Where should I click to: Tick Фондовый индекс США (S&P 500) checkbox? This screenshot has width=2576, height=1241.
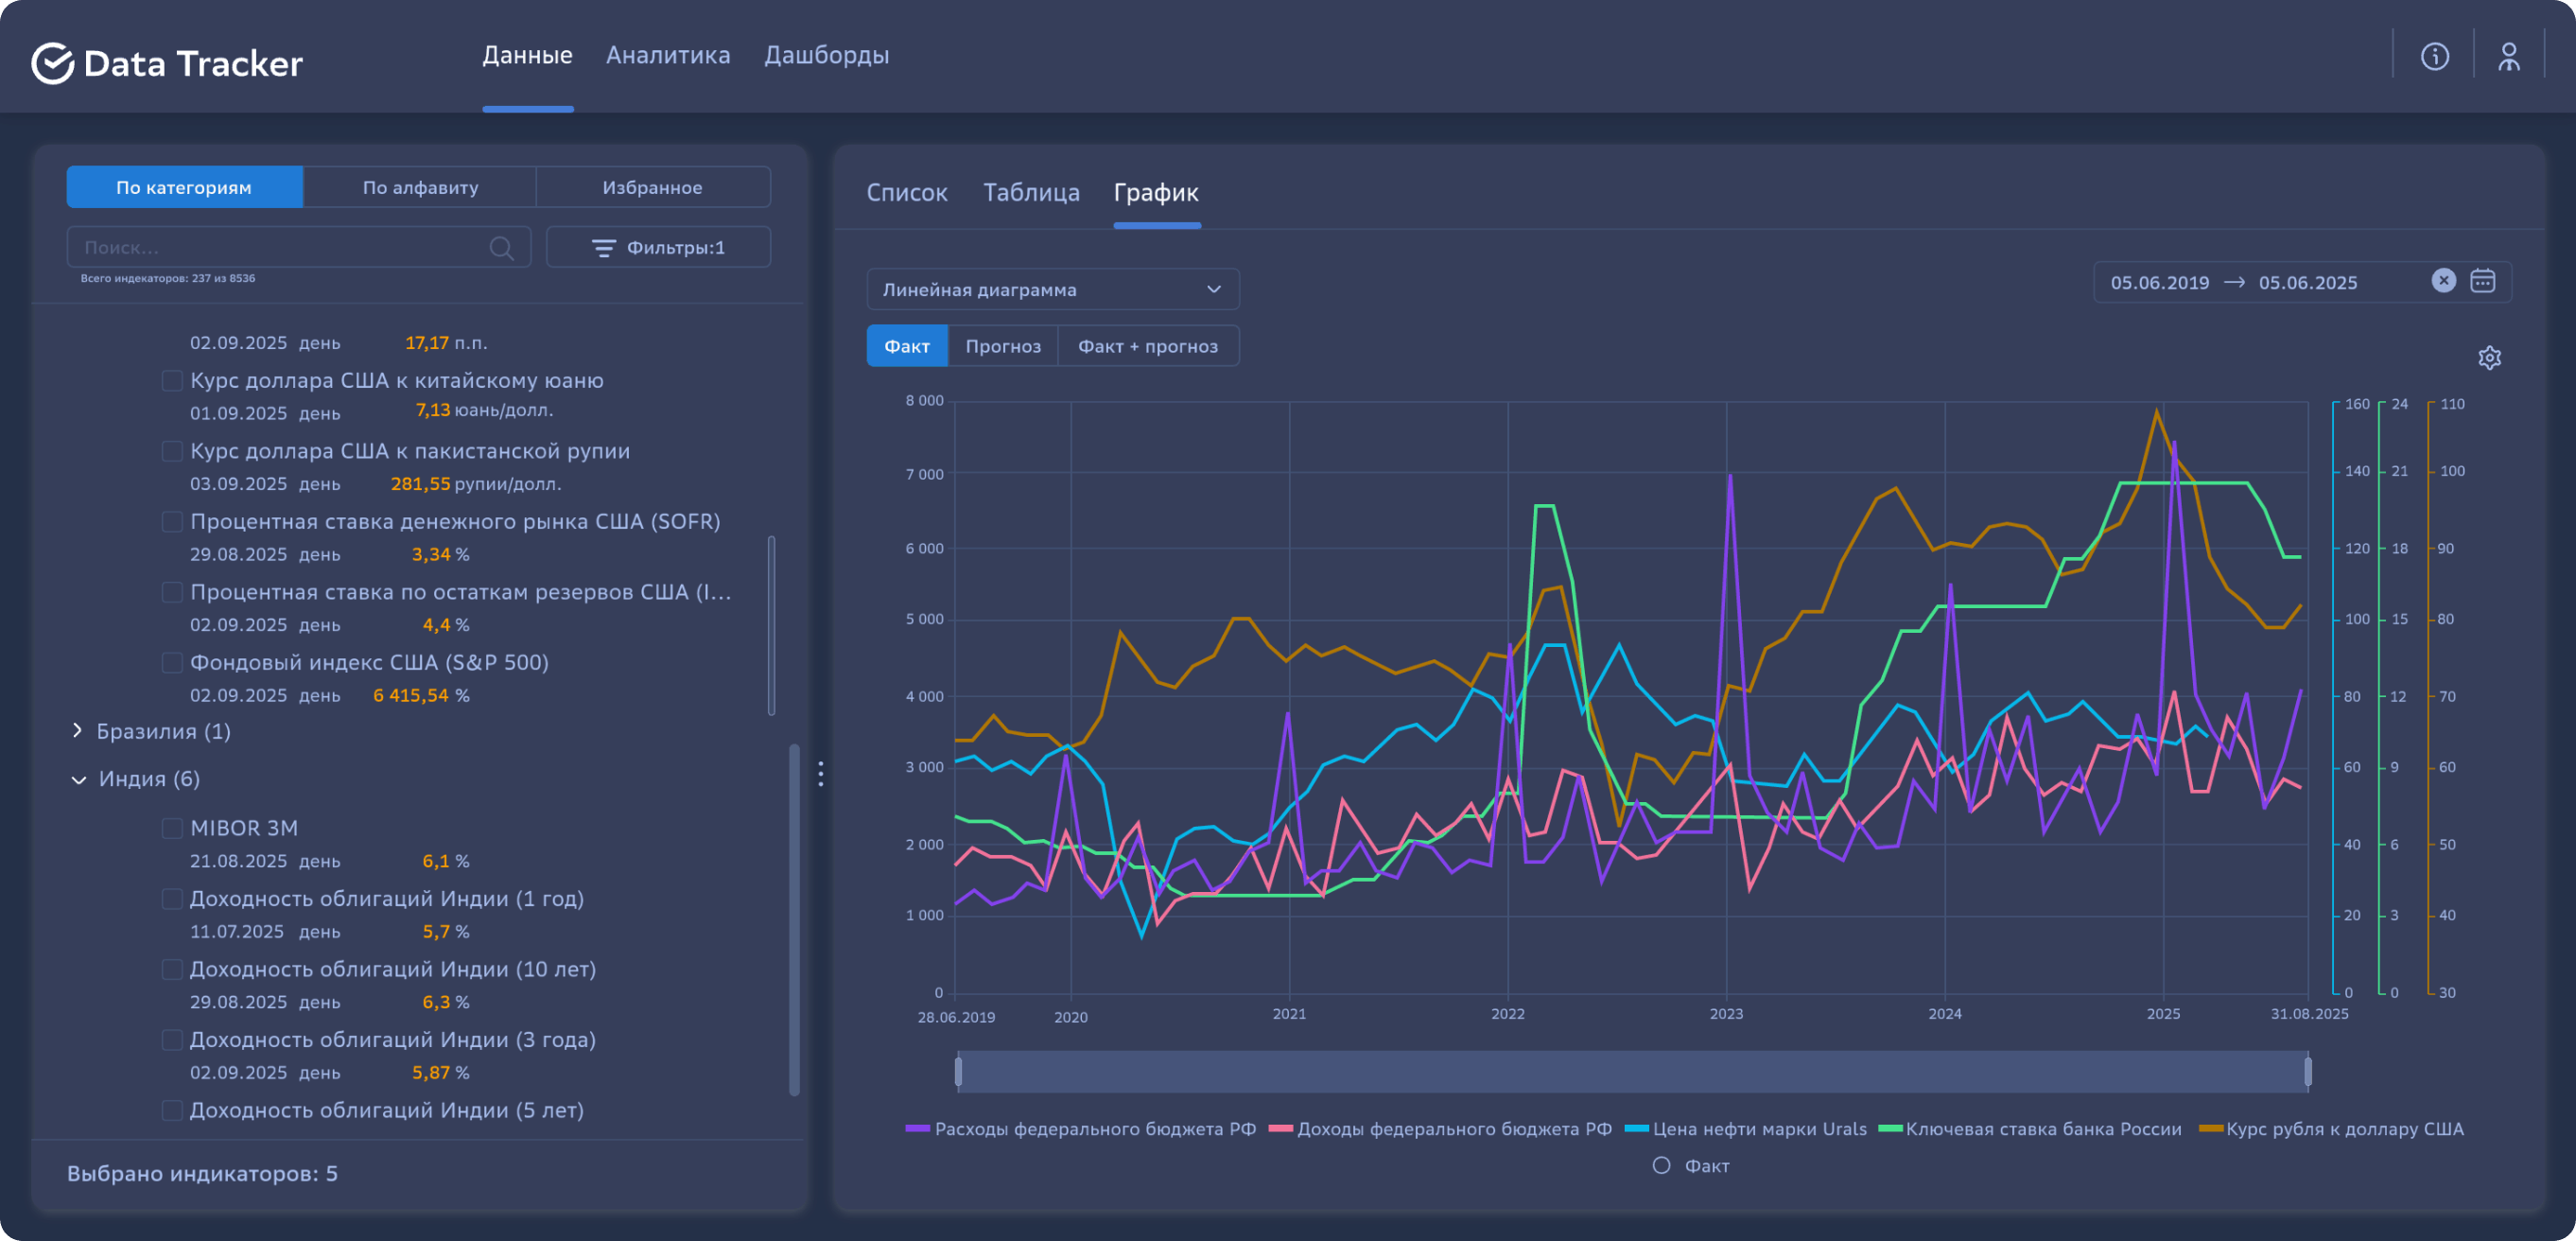click(x=172, y=663)
